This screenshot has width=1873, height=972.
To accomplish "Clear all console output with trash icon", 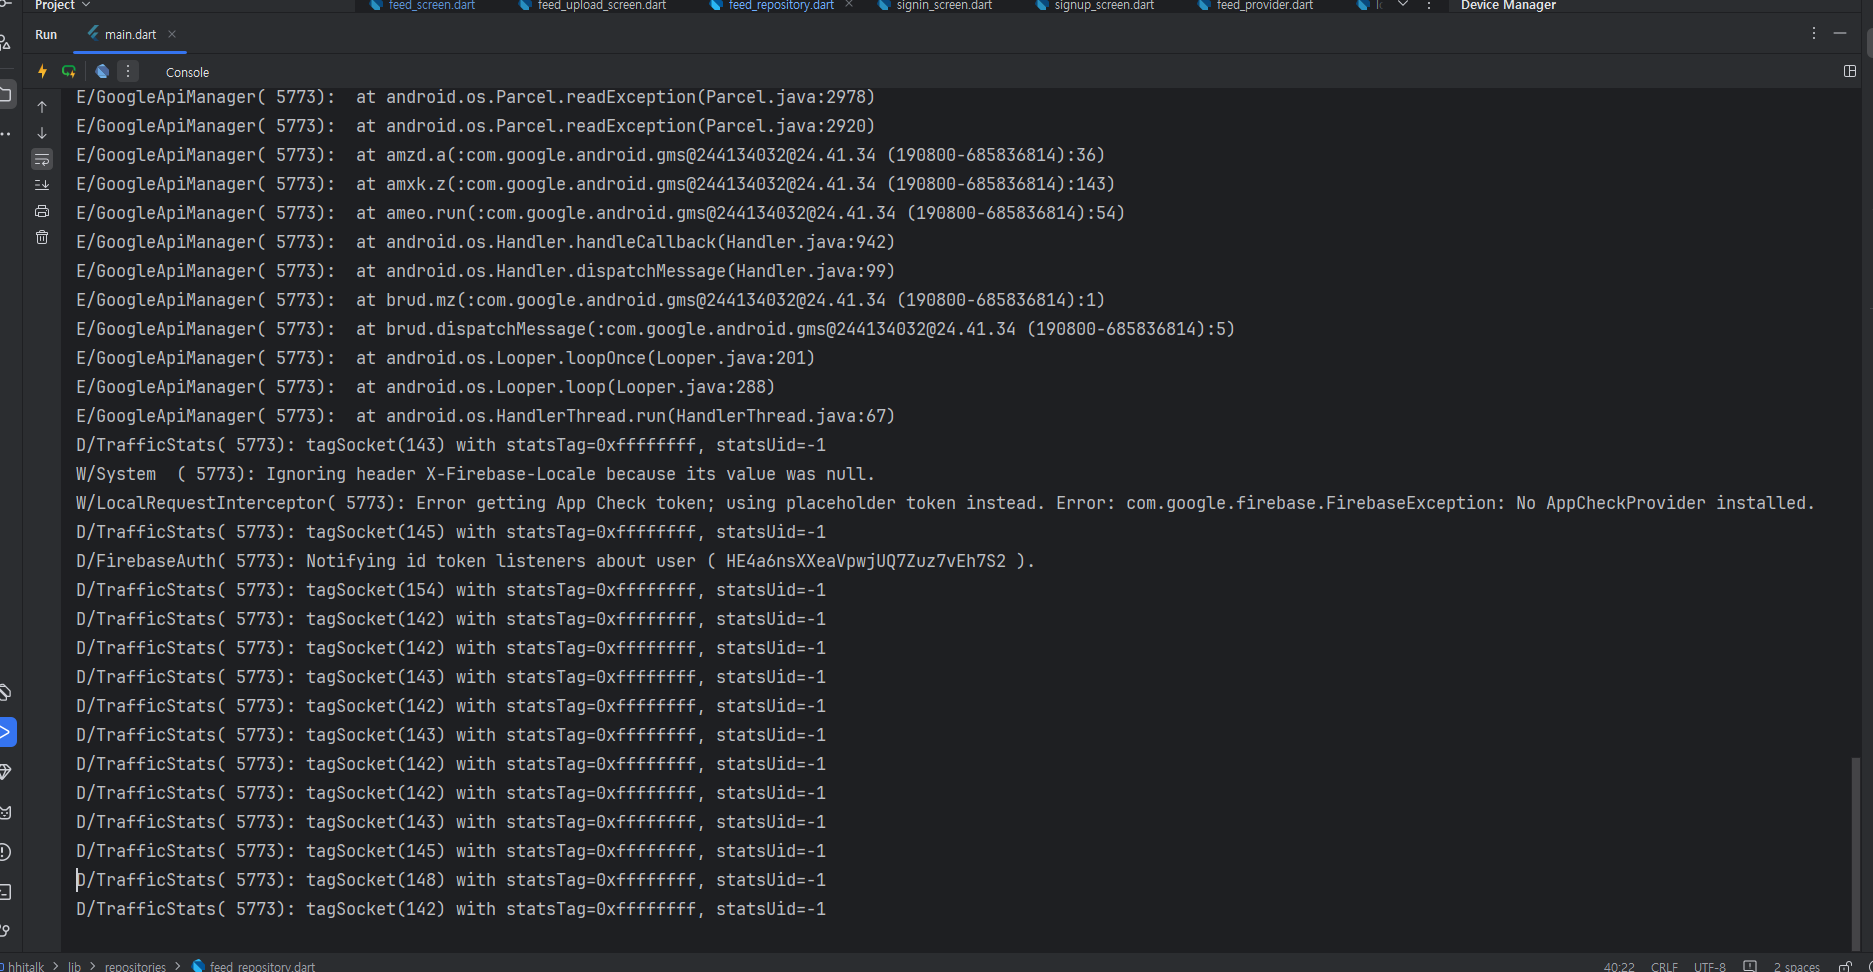I will [42, 237].
